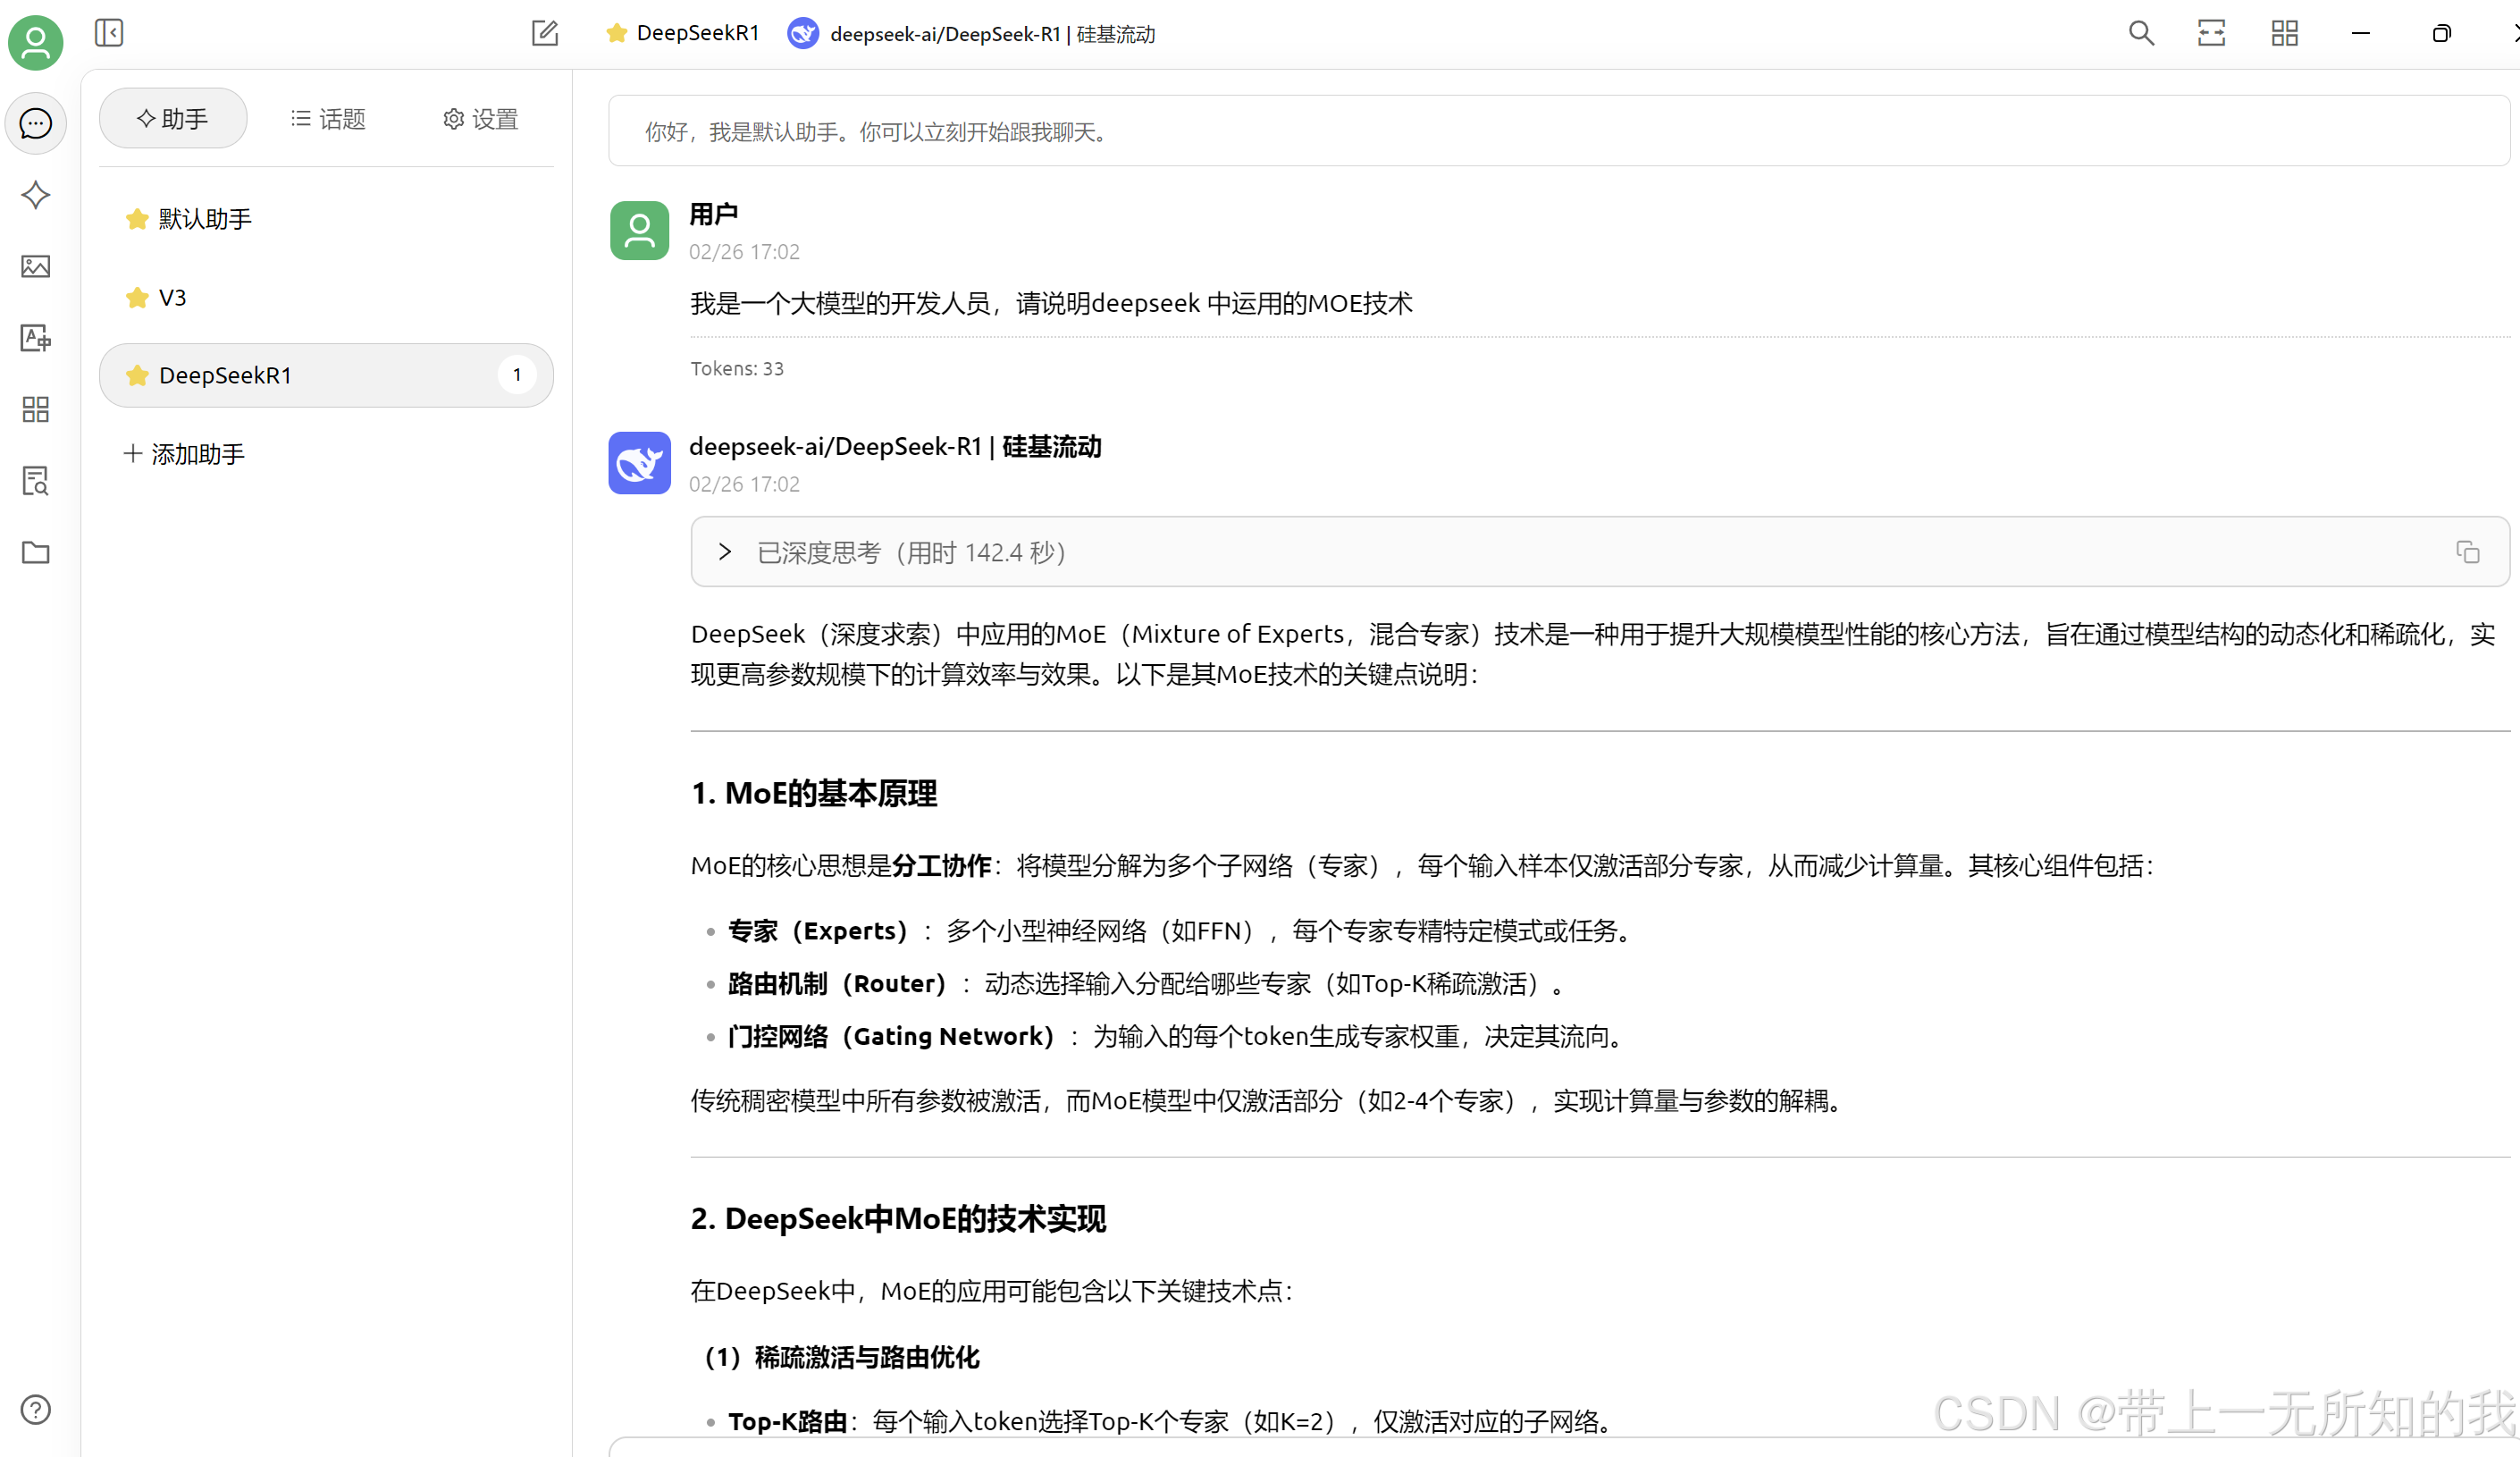Open the files folder sidebar icon
The width and height of the screenshot is (2520, 1457).
[x=36, y=553]
